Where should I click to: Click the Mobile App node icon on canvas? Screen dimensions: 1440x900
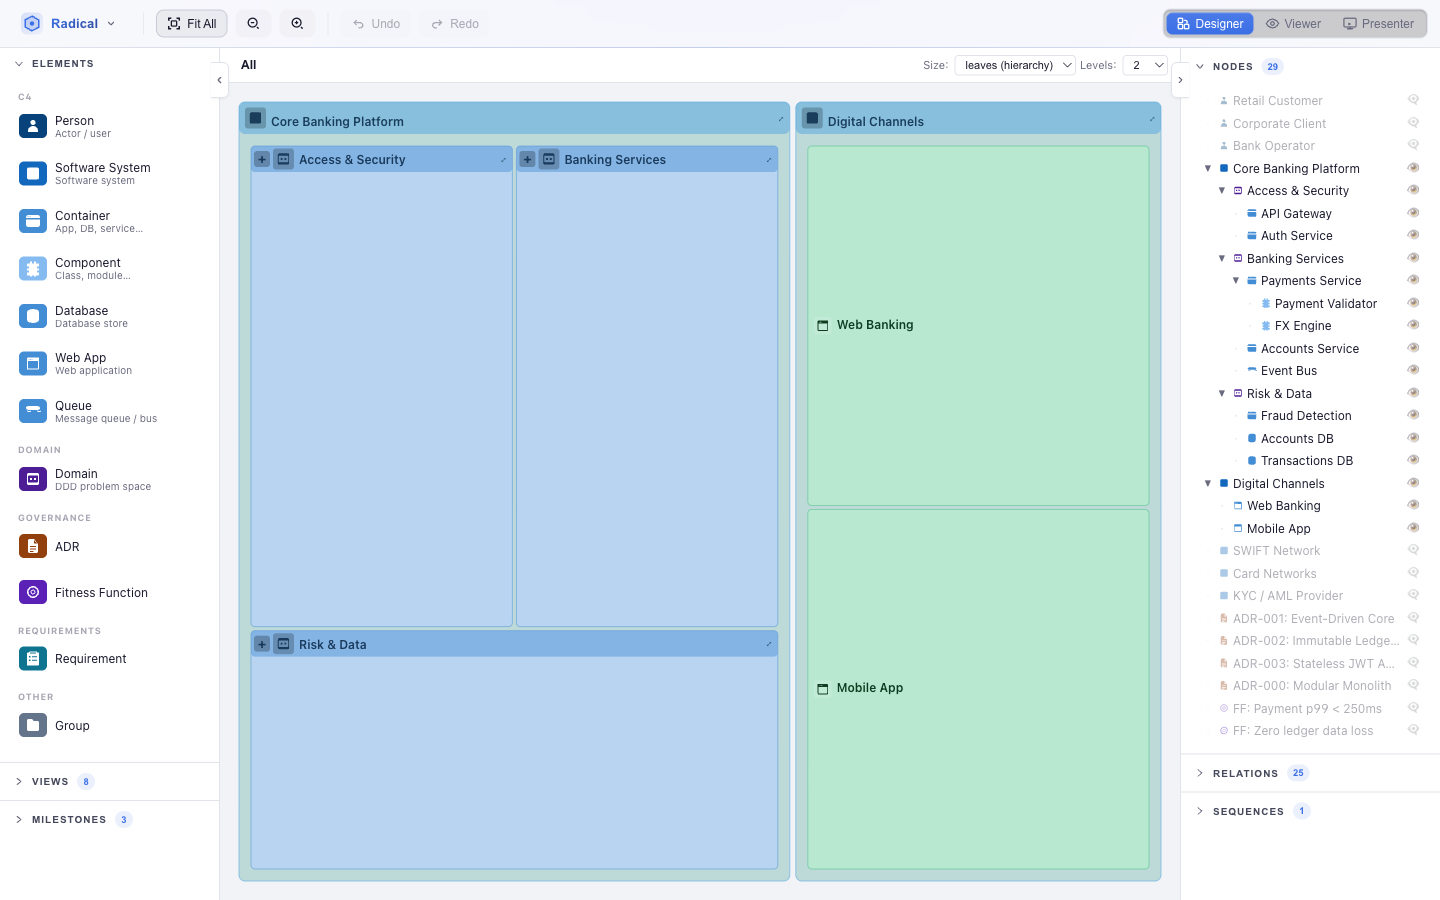(x=823, y=688)
